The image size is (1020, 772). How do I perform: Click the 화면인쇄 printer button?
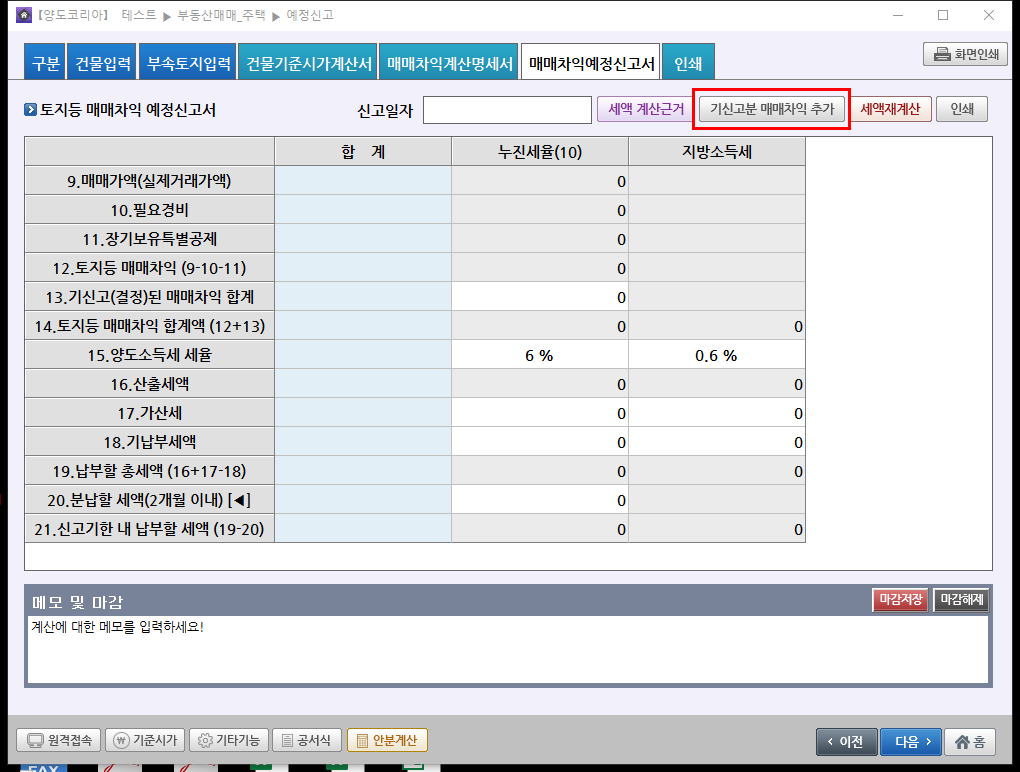click(x=964, y=55)
